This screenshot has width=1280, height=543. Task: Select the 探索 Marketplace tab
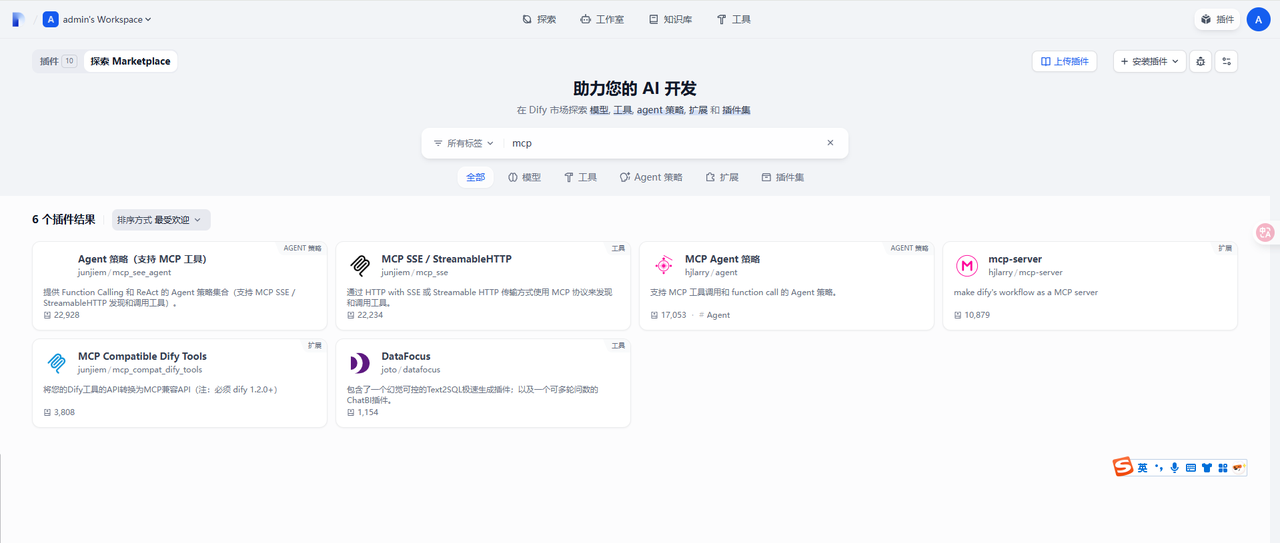tap(130, 61)
